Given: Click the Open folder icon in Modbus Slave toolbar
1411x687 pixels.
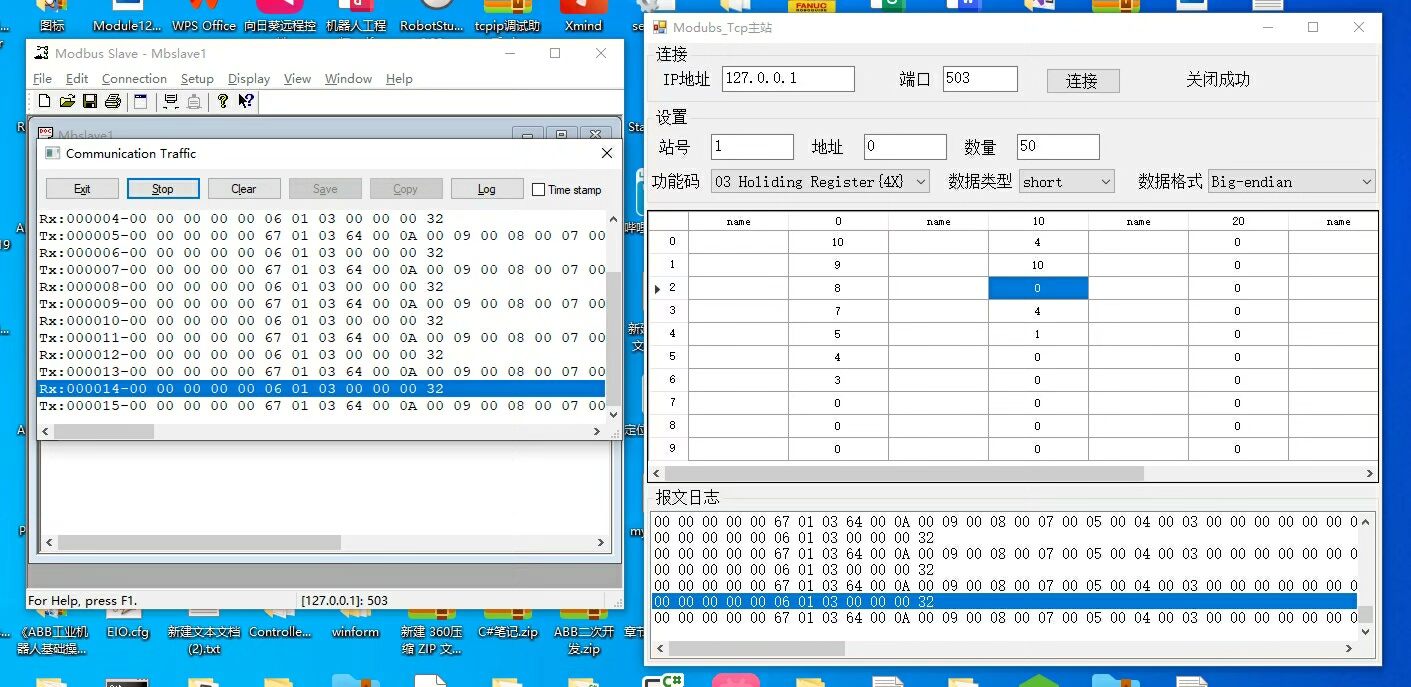Looking at the screenshot, I should pyautogui.click(x=67, y=101).
